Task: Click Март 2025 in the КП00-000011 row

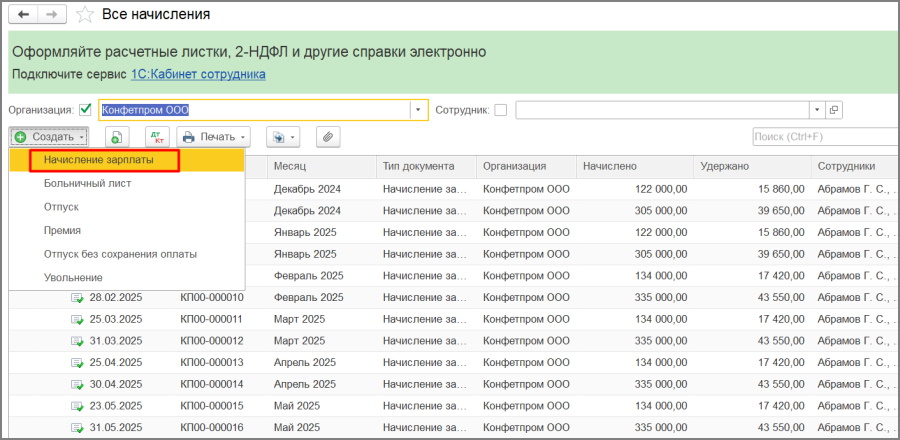Action: (299, 320)
